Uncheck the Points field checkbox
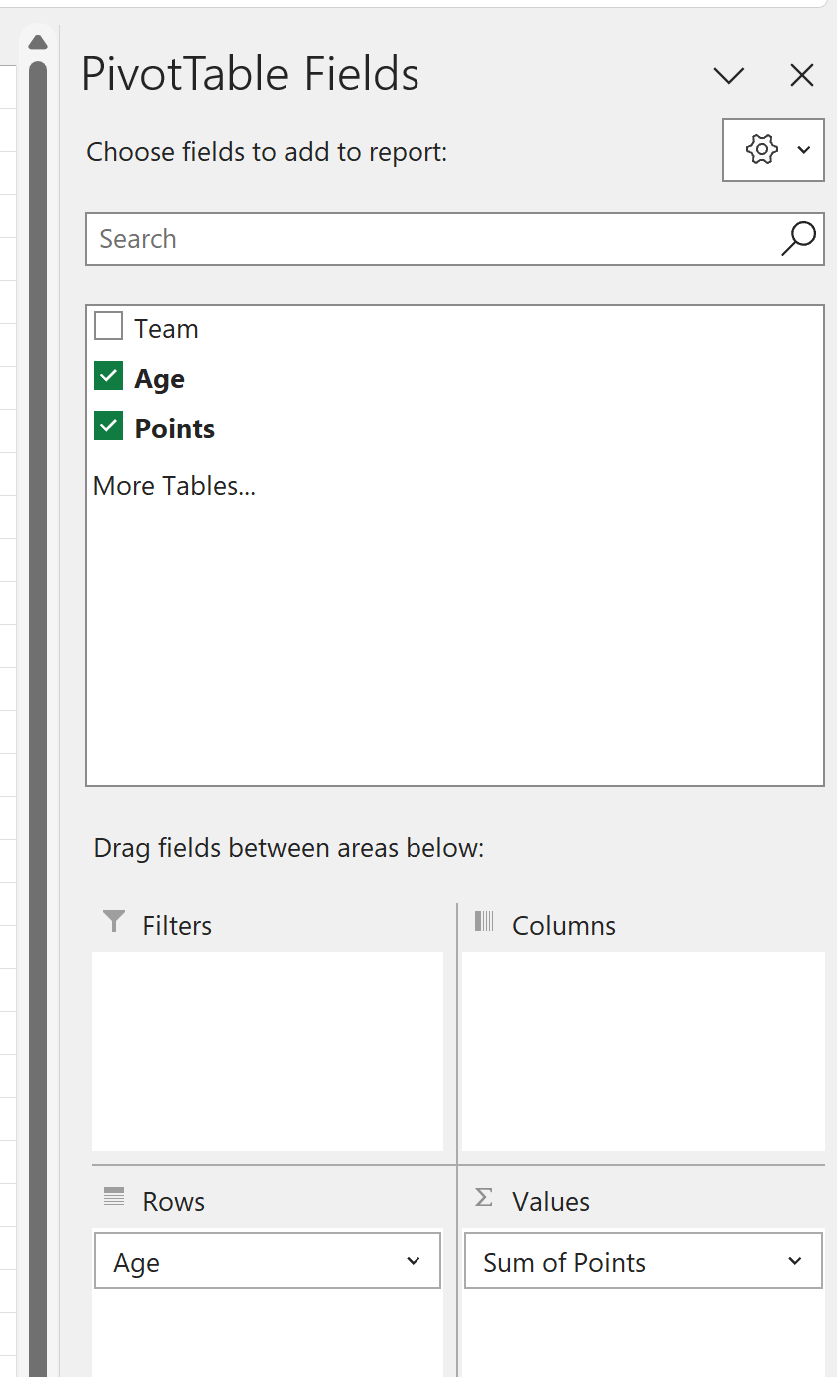This screenshot has width=837, height=1377. click(108, 425)
